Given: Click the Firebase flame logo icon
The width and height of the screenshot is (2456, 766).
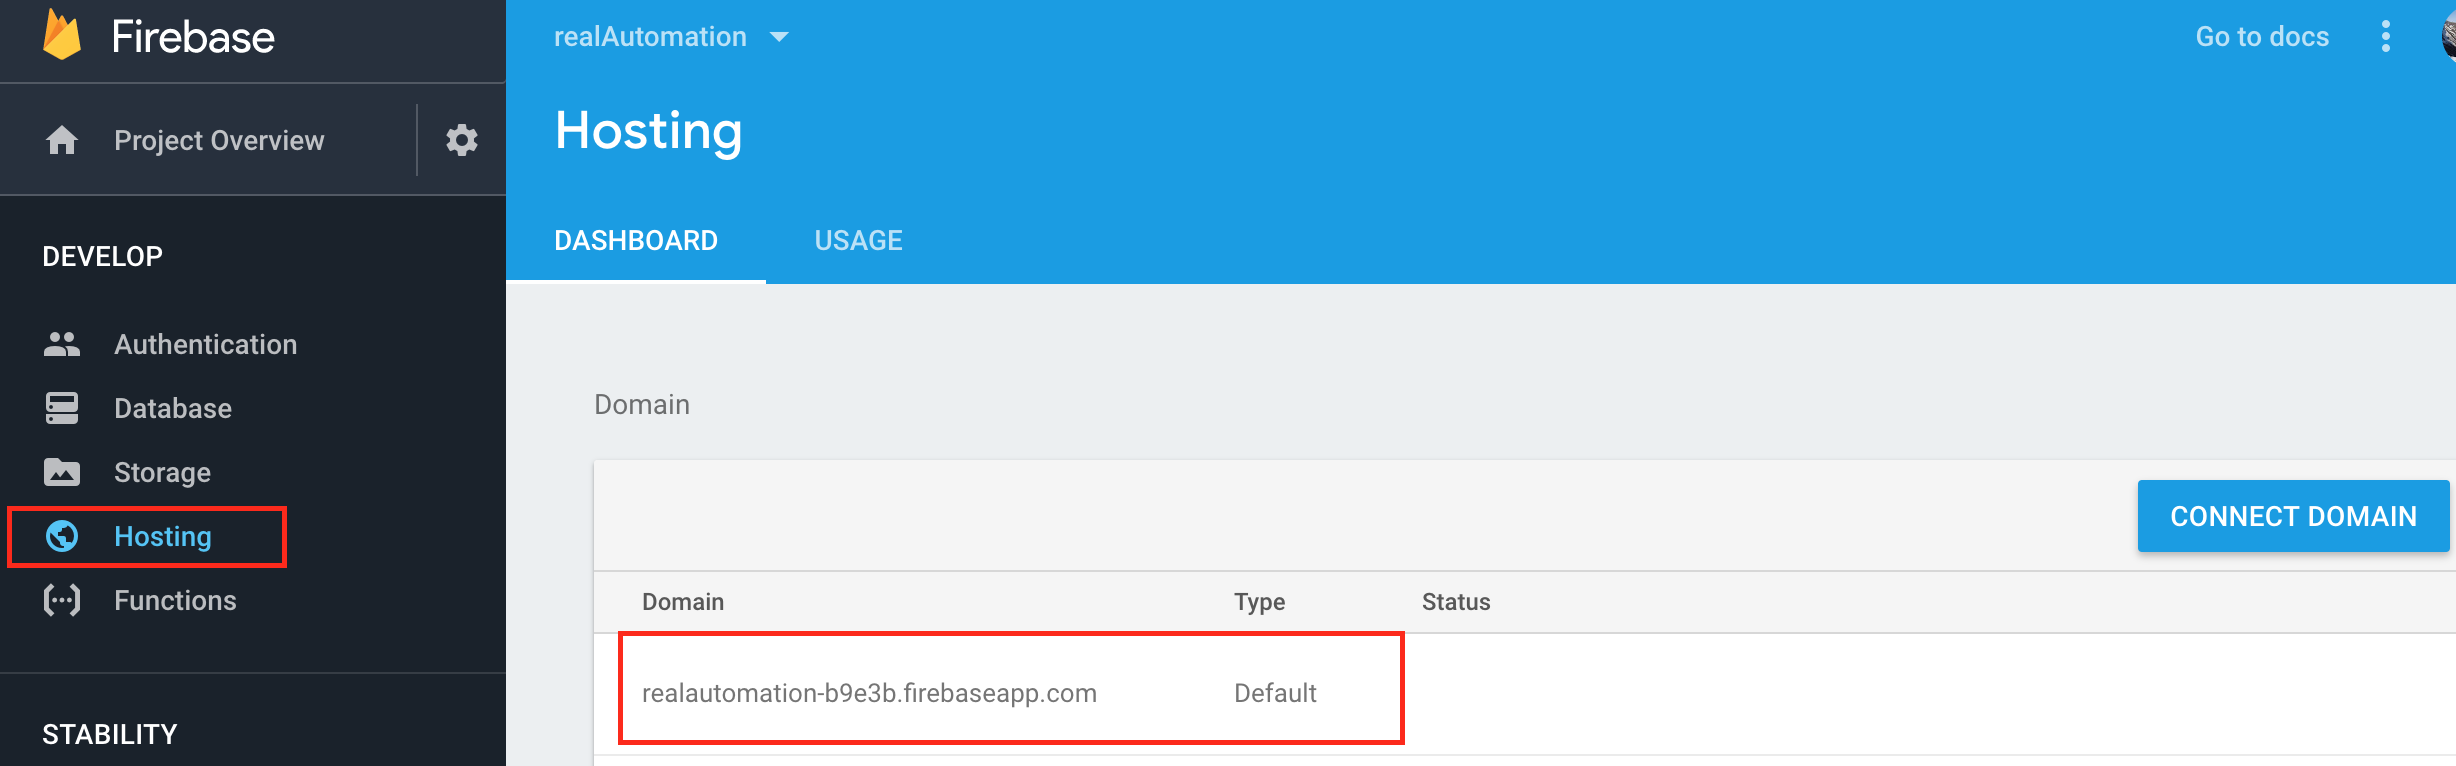Looking at the screenshot, I should click(62, 35).
